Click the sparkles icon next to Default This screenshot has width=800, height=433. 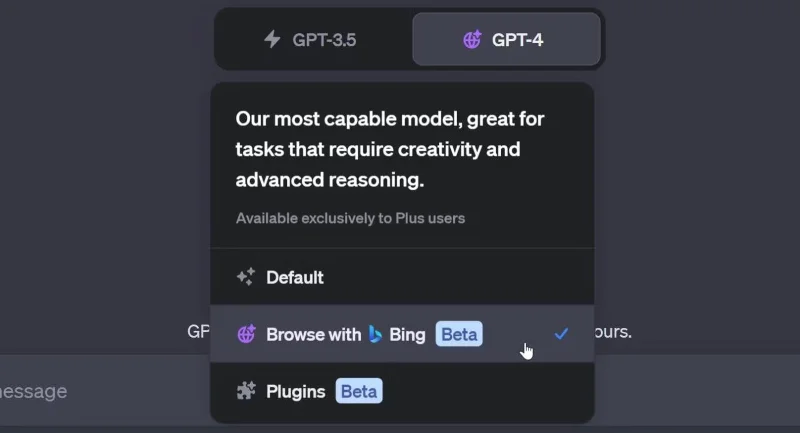[246, 277]
